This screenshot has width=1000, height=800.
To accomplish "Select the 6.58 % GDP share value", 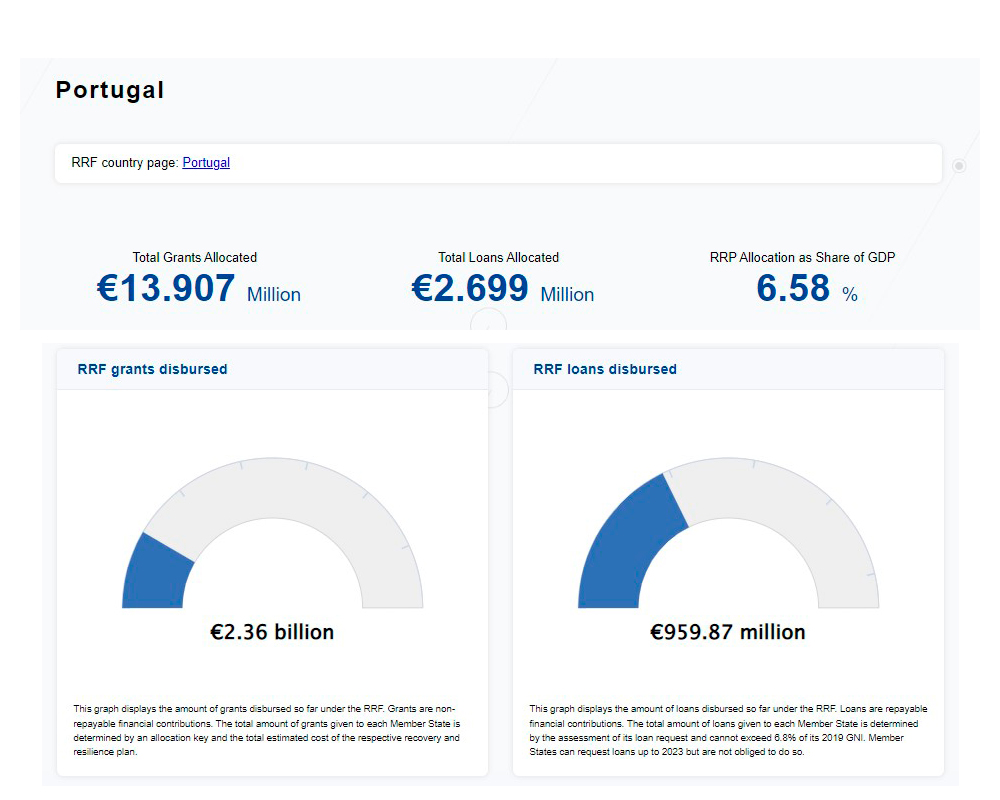I will pyautogui.click(x=807, y=288).
